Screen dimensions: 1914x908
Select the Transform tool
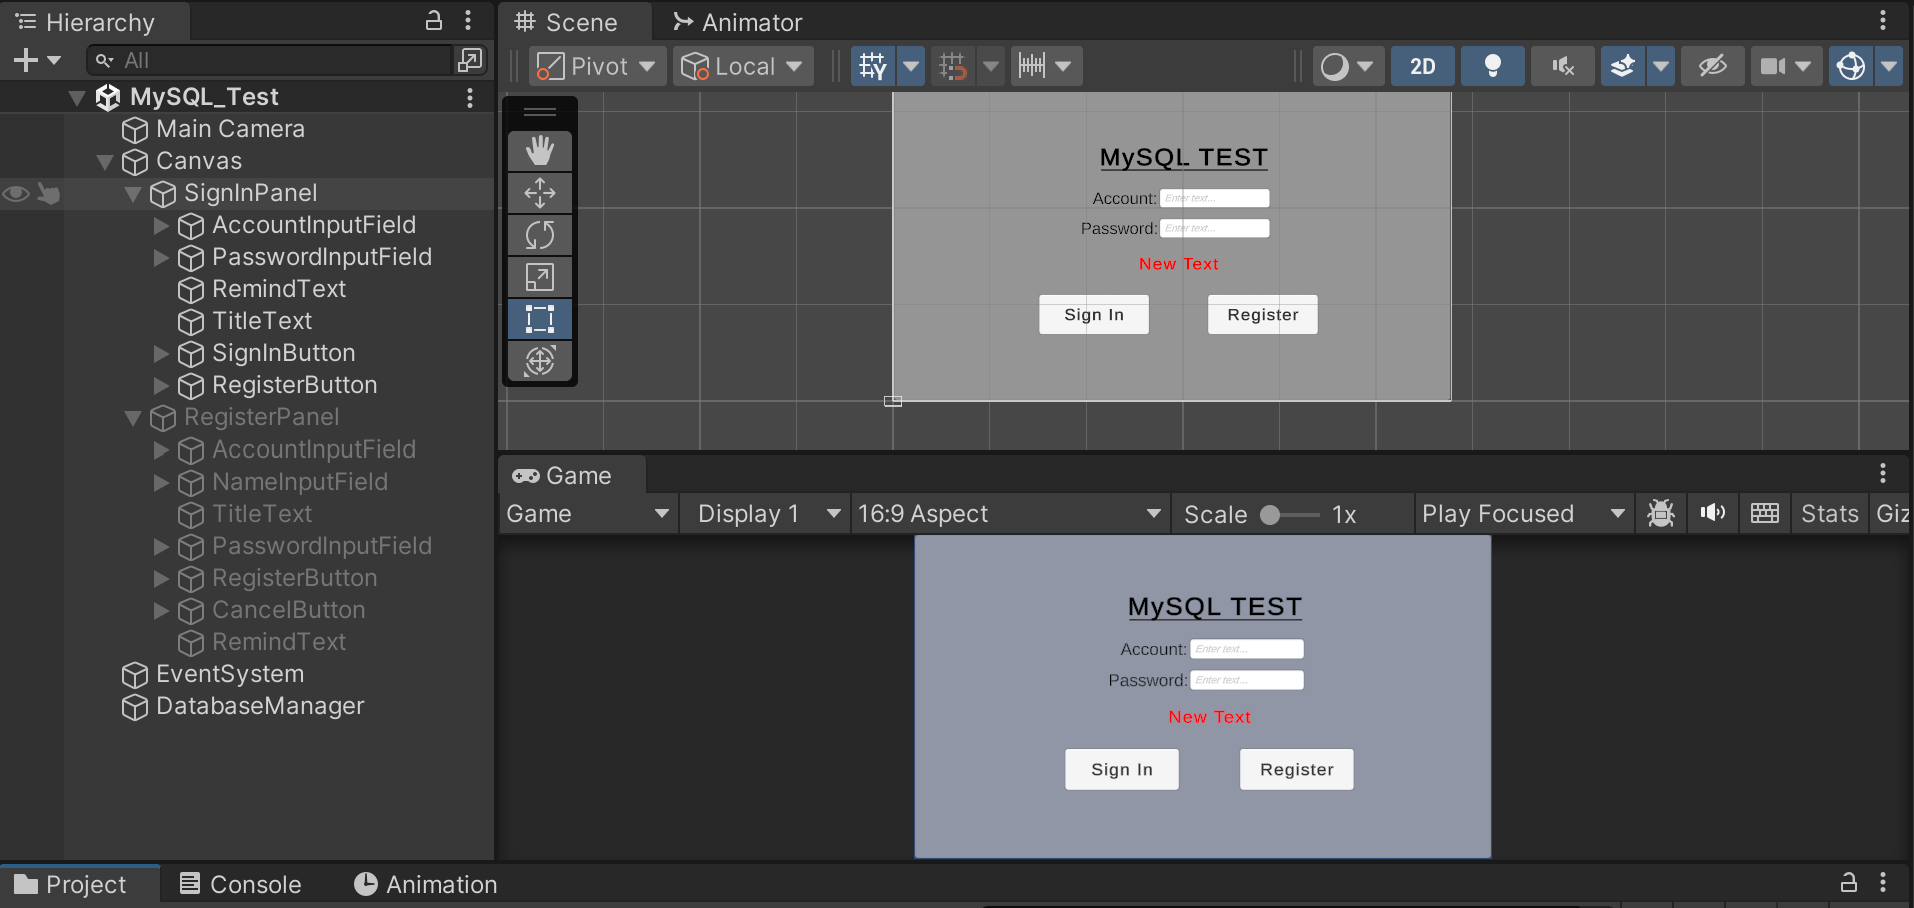click(540, 361)
